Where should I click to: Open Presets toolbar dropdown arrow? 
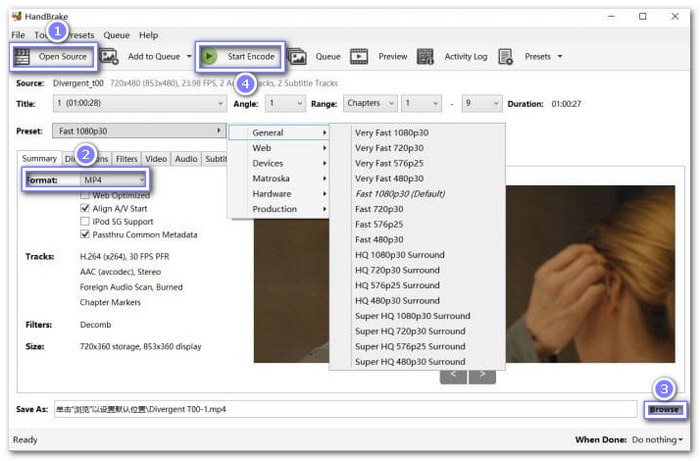click(560, 57)
